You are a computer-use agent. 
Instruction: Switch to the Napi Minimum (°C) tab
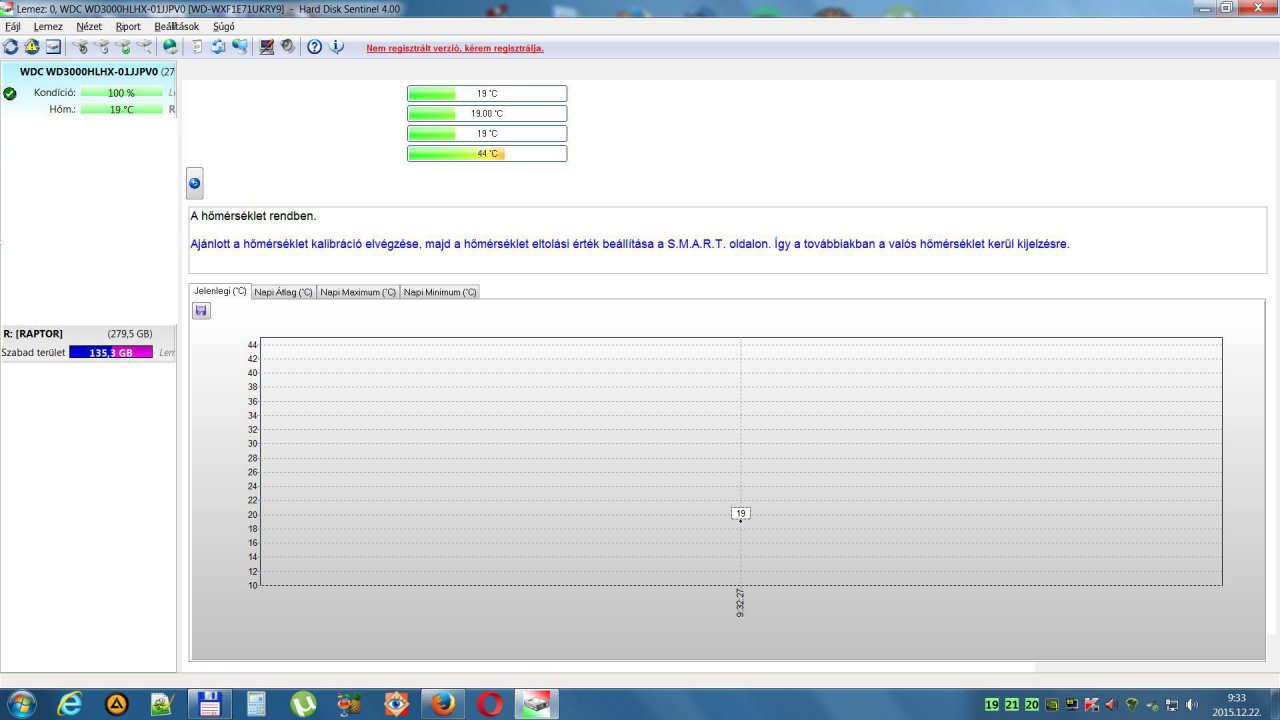tap(440, 292)
